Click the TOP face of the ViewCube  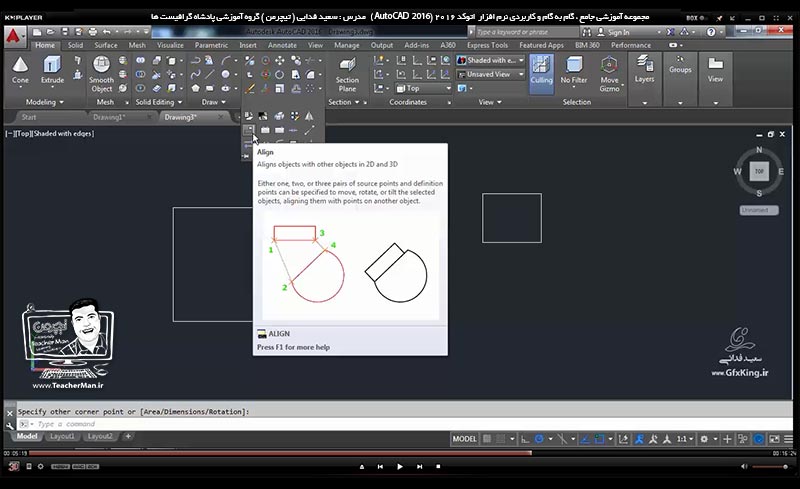pyautogui.click(x=759, y=171)
